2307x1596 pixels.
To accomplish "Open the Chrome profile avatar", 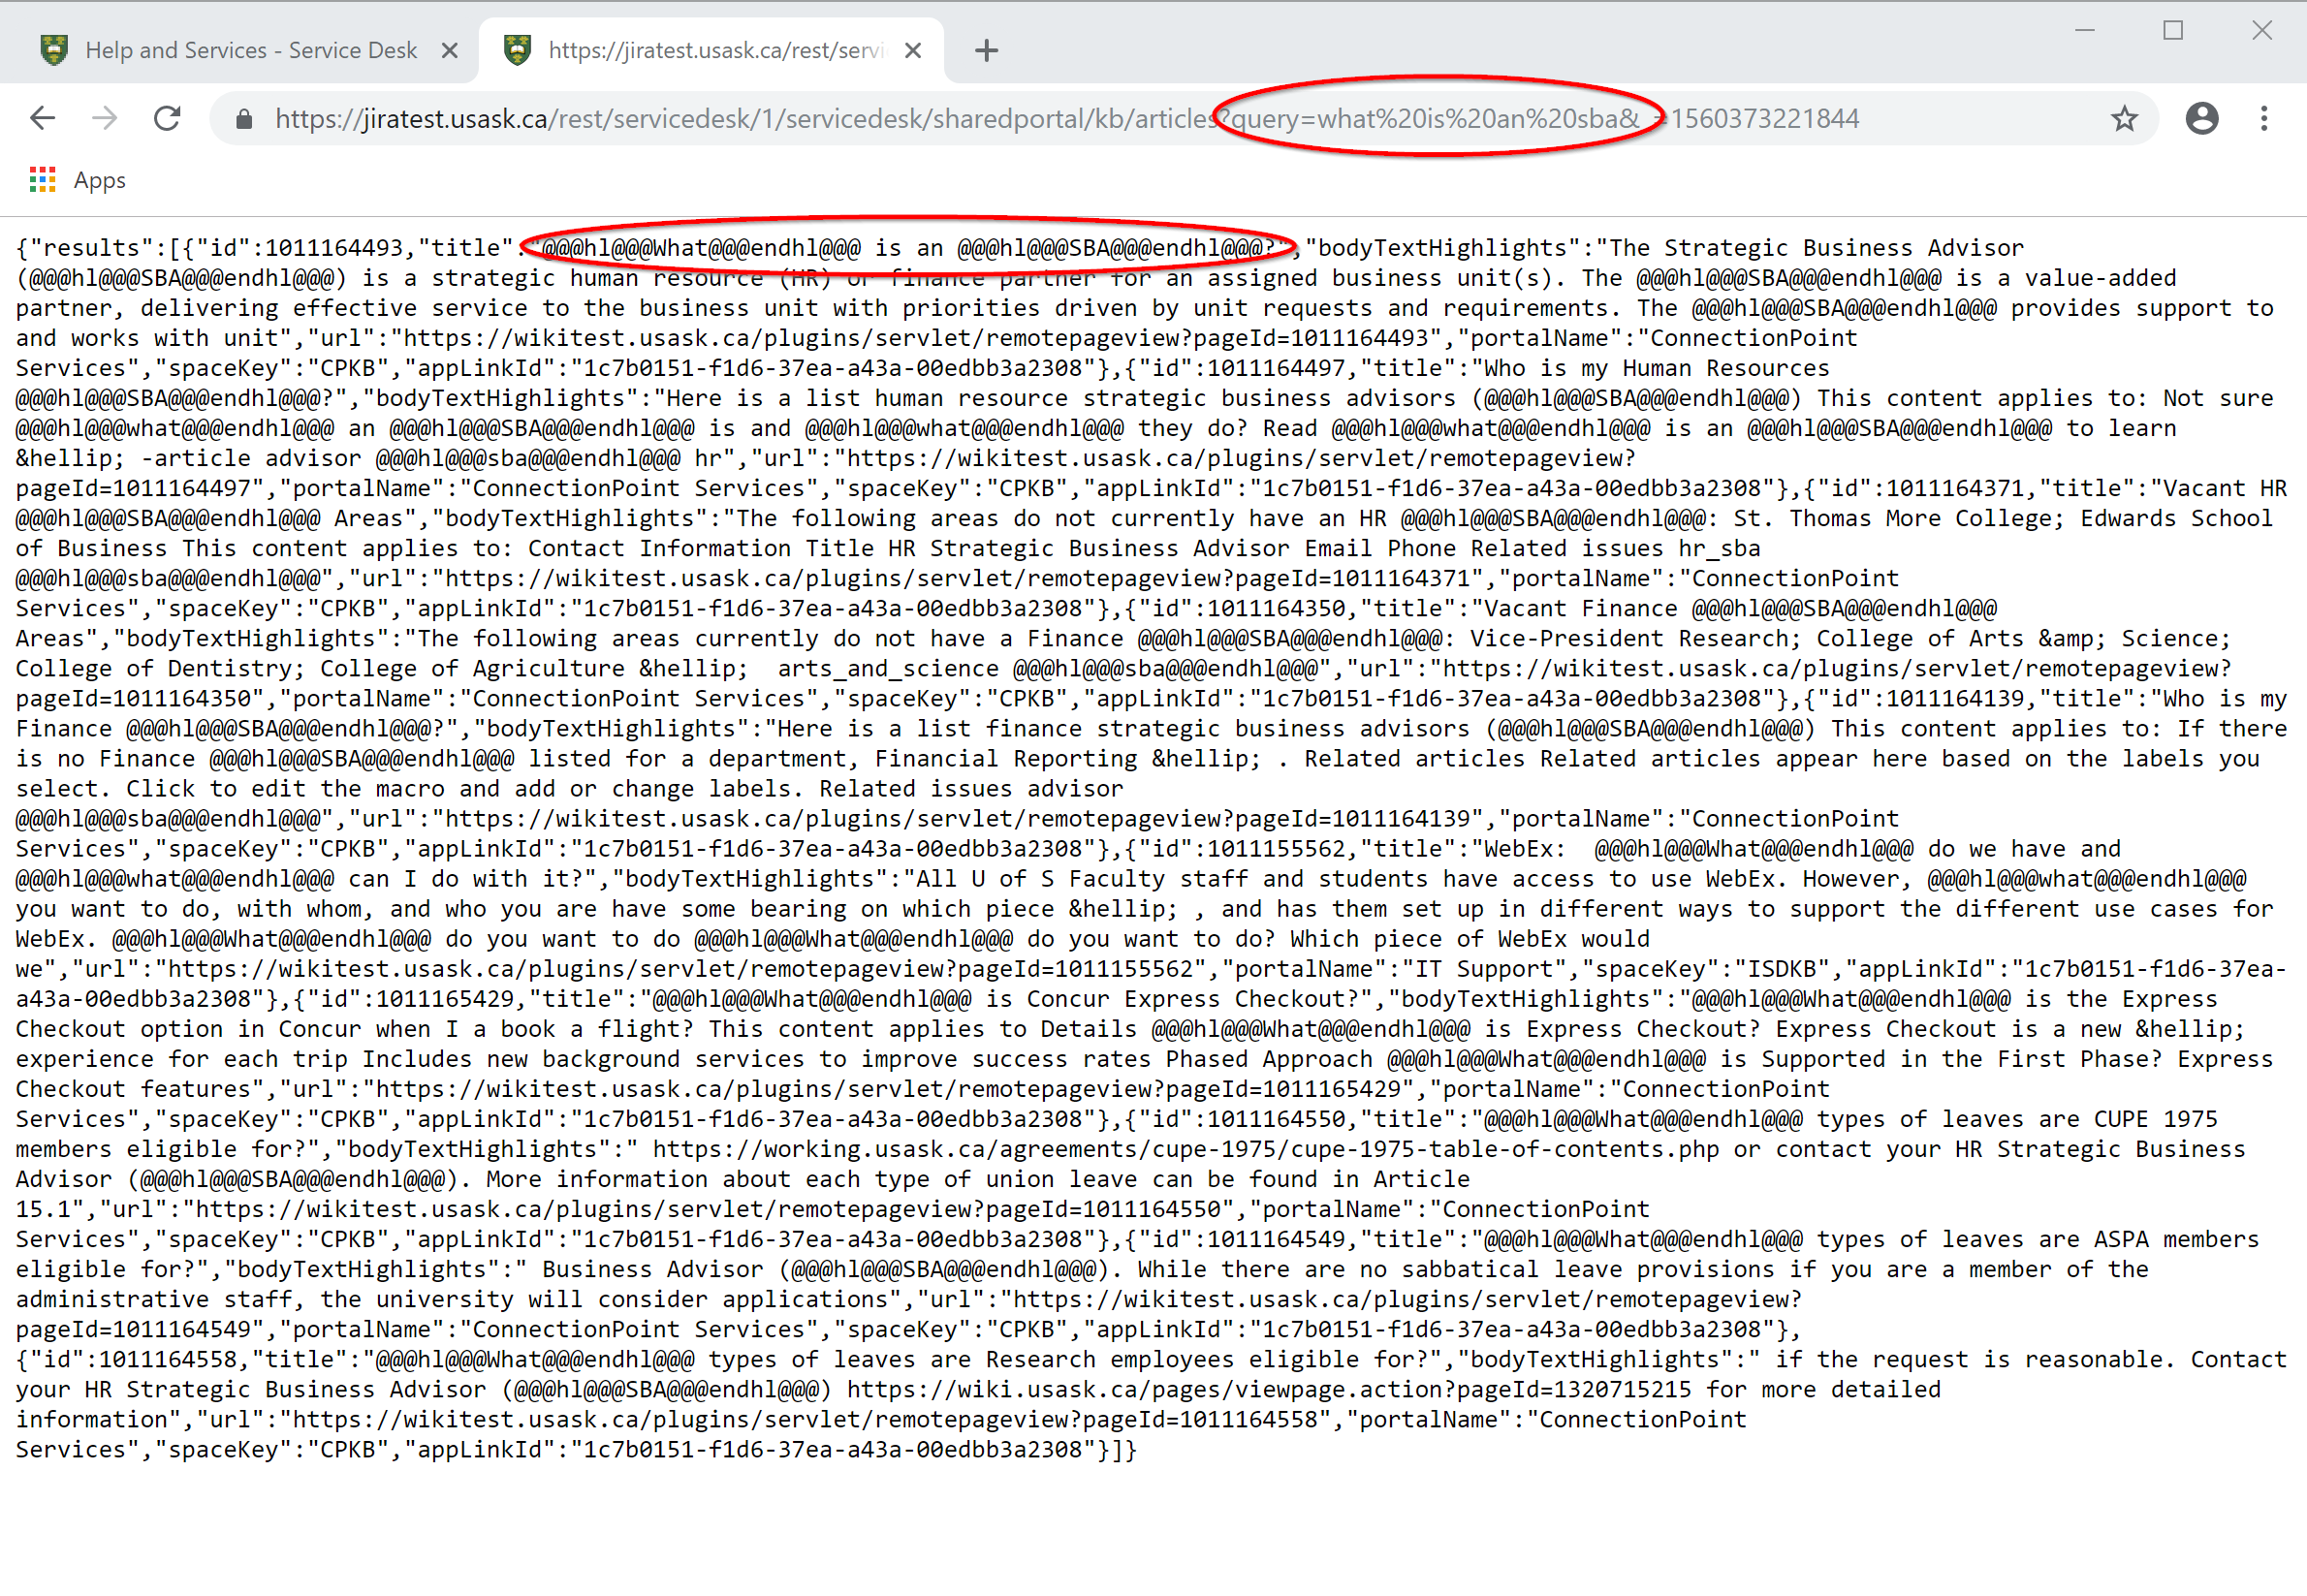I will point(2202,119).
